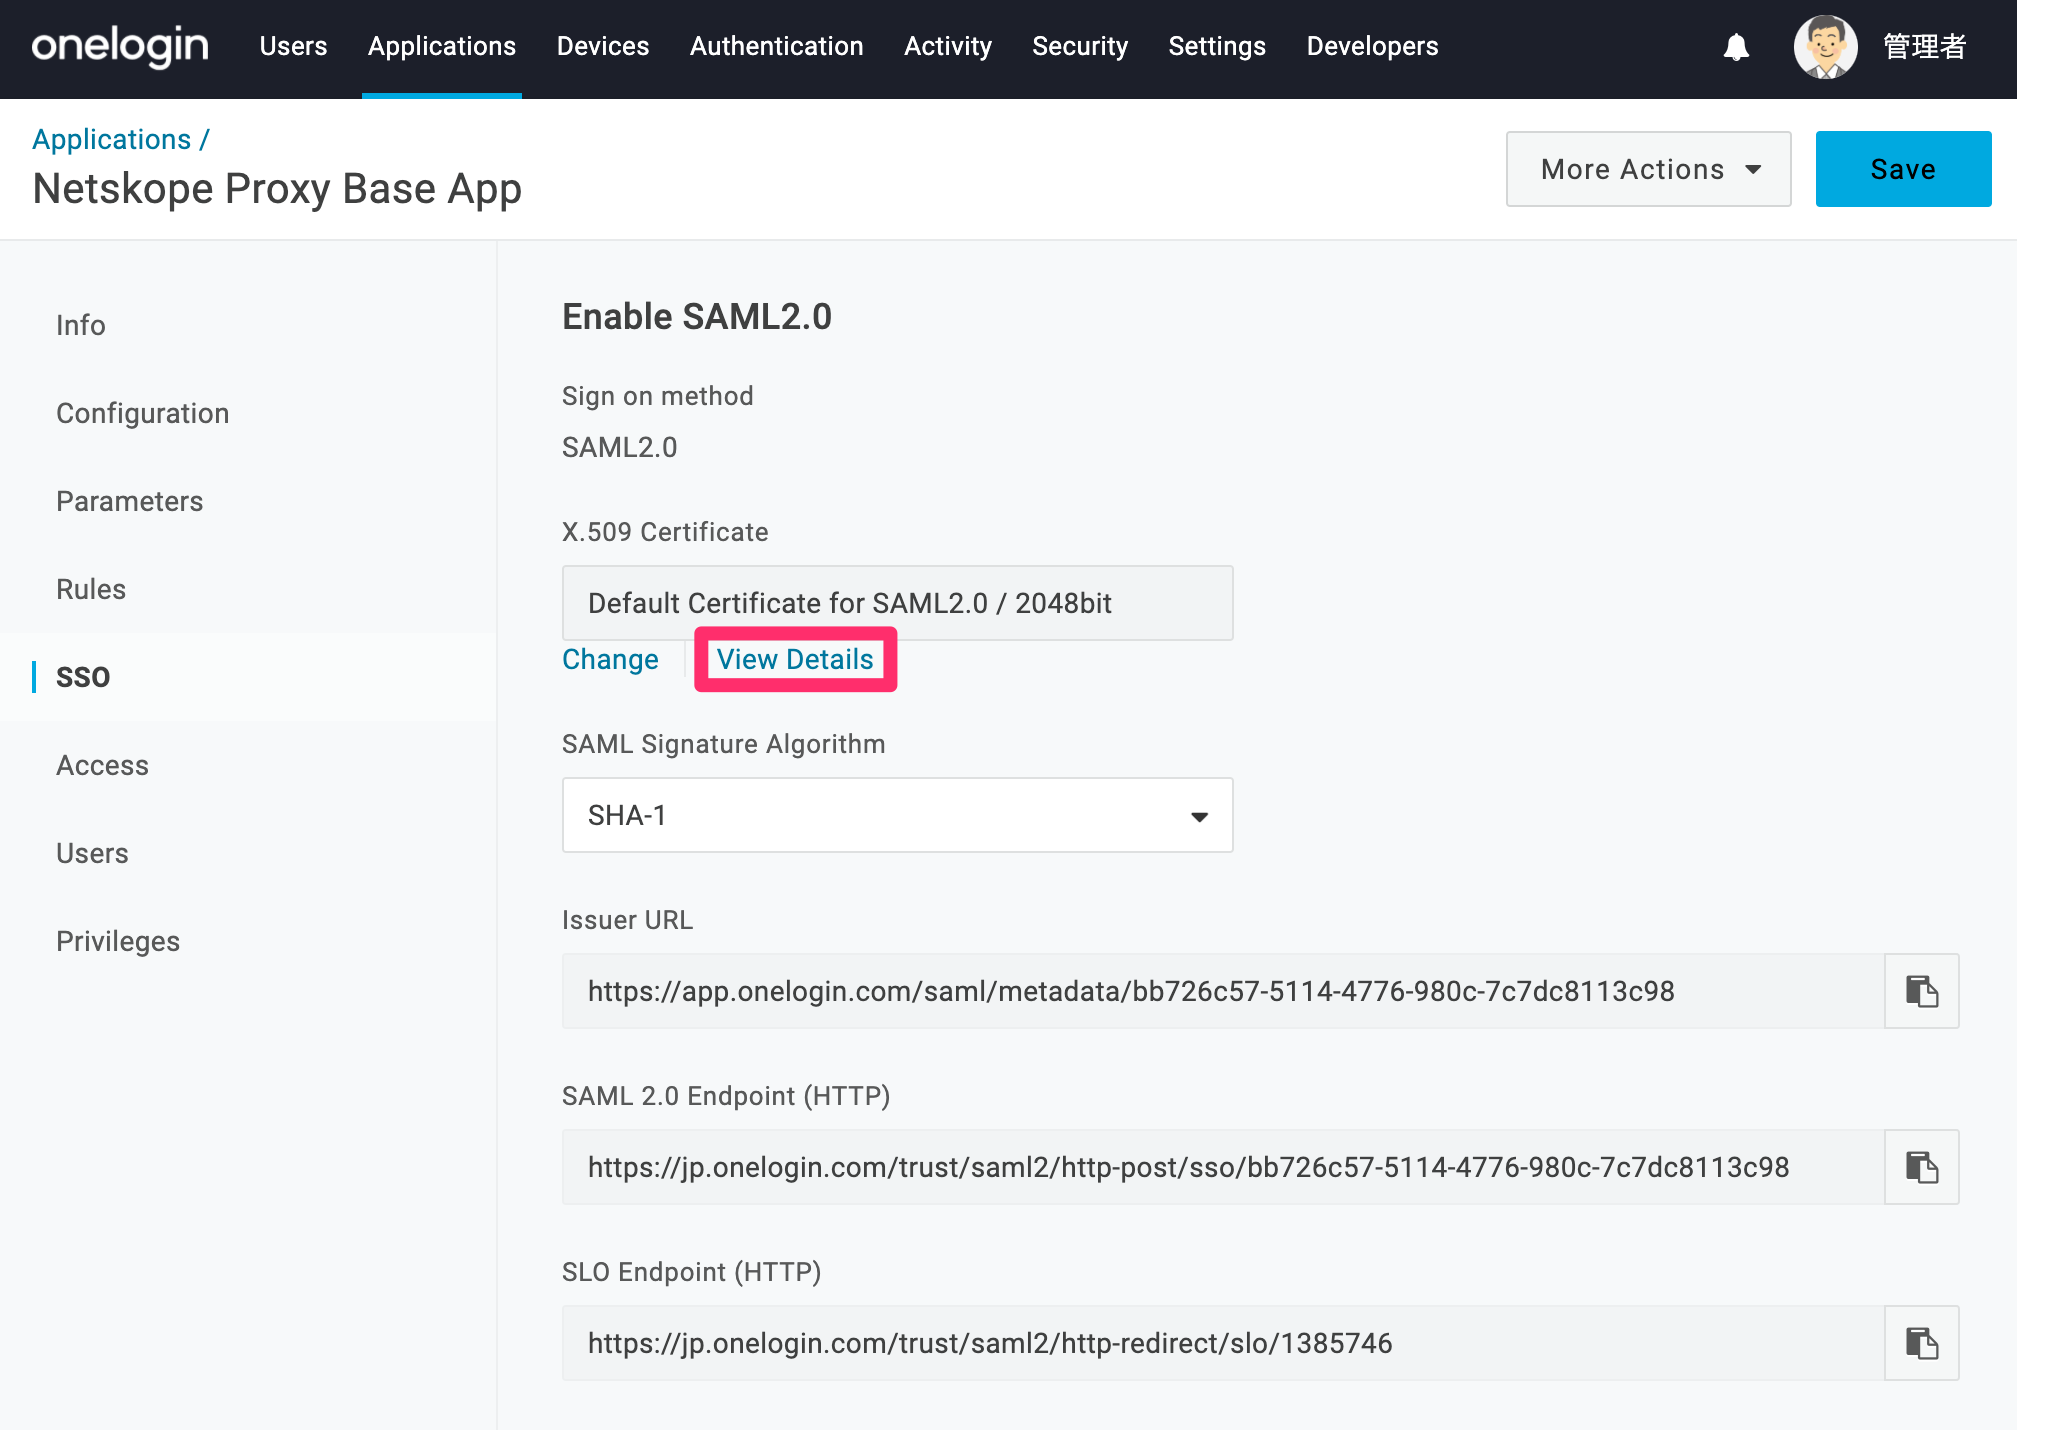The image size is (2058, 1430).
Task: Open the Users top menu
Action: click(293, 47)
